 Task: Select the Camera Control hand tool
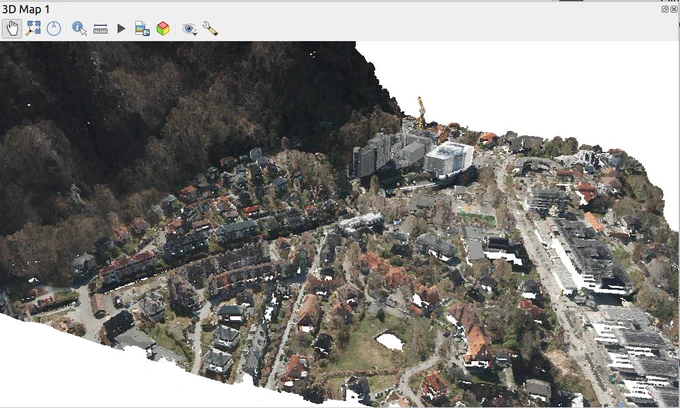12,29
